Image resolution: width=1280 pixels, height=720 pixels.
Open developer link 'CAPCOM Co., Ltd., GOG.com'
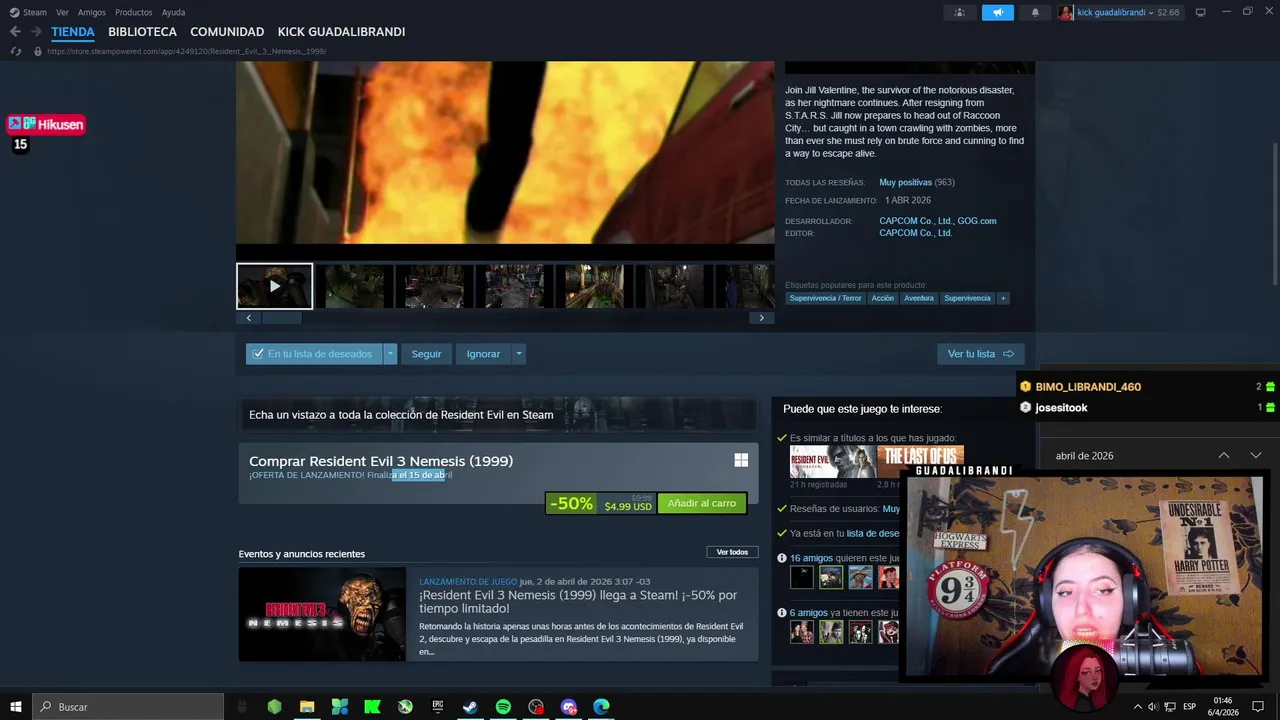coord(937,221)
